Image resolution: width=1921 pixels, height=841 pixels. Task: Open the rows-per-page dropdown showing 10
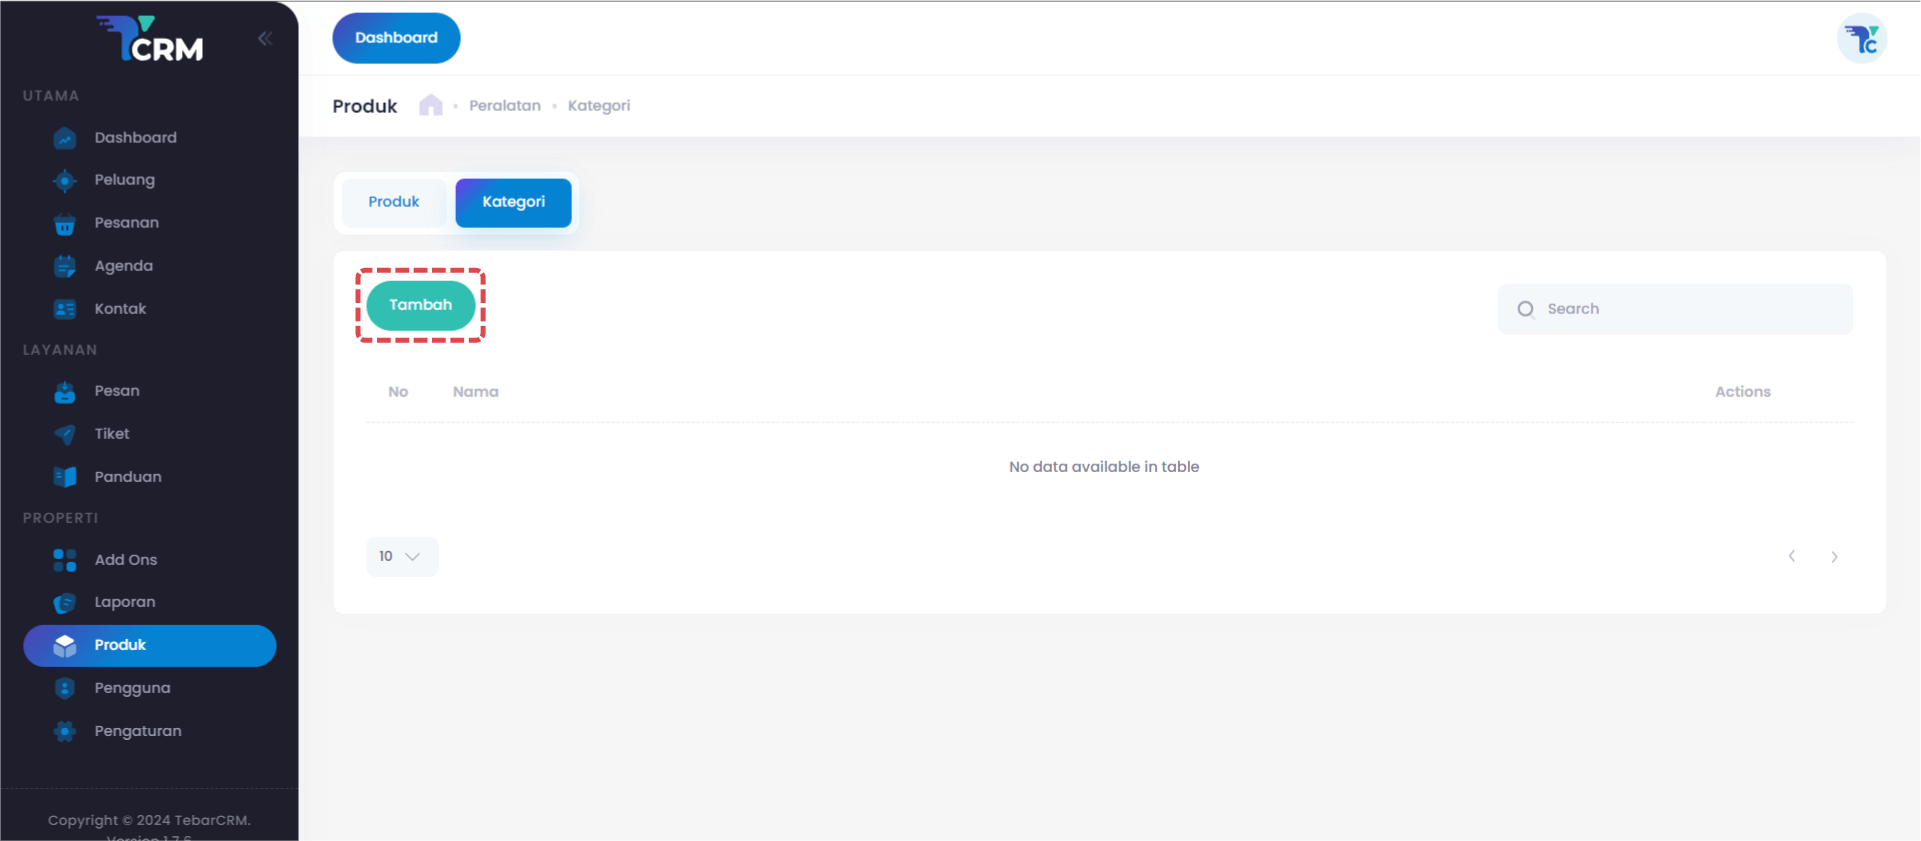401,556
